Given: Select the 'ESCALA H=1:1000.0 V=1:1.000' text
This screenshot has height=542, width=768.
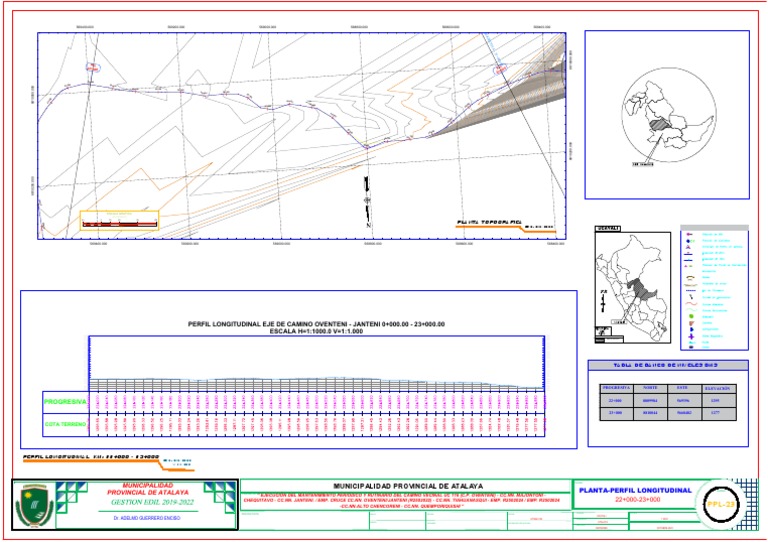Looking at the screenshot, I should pos(316,331).
